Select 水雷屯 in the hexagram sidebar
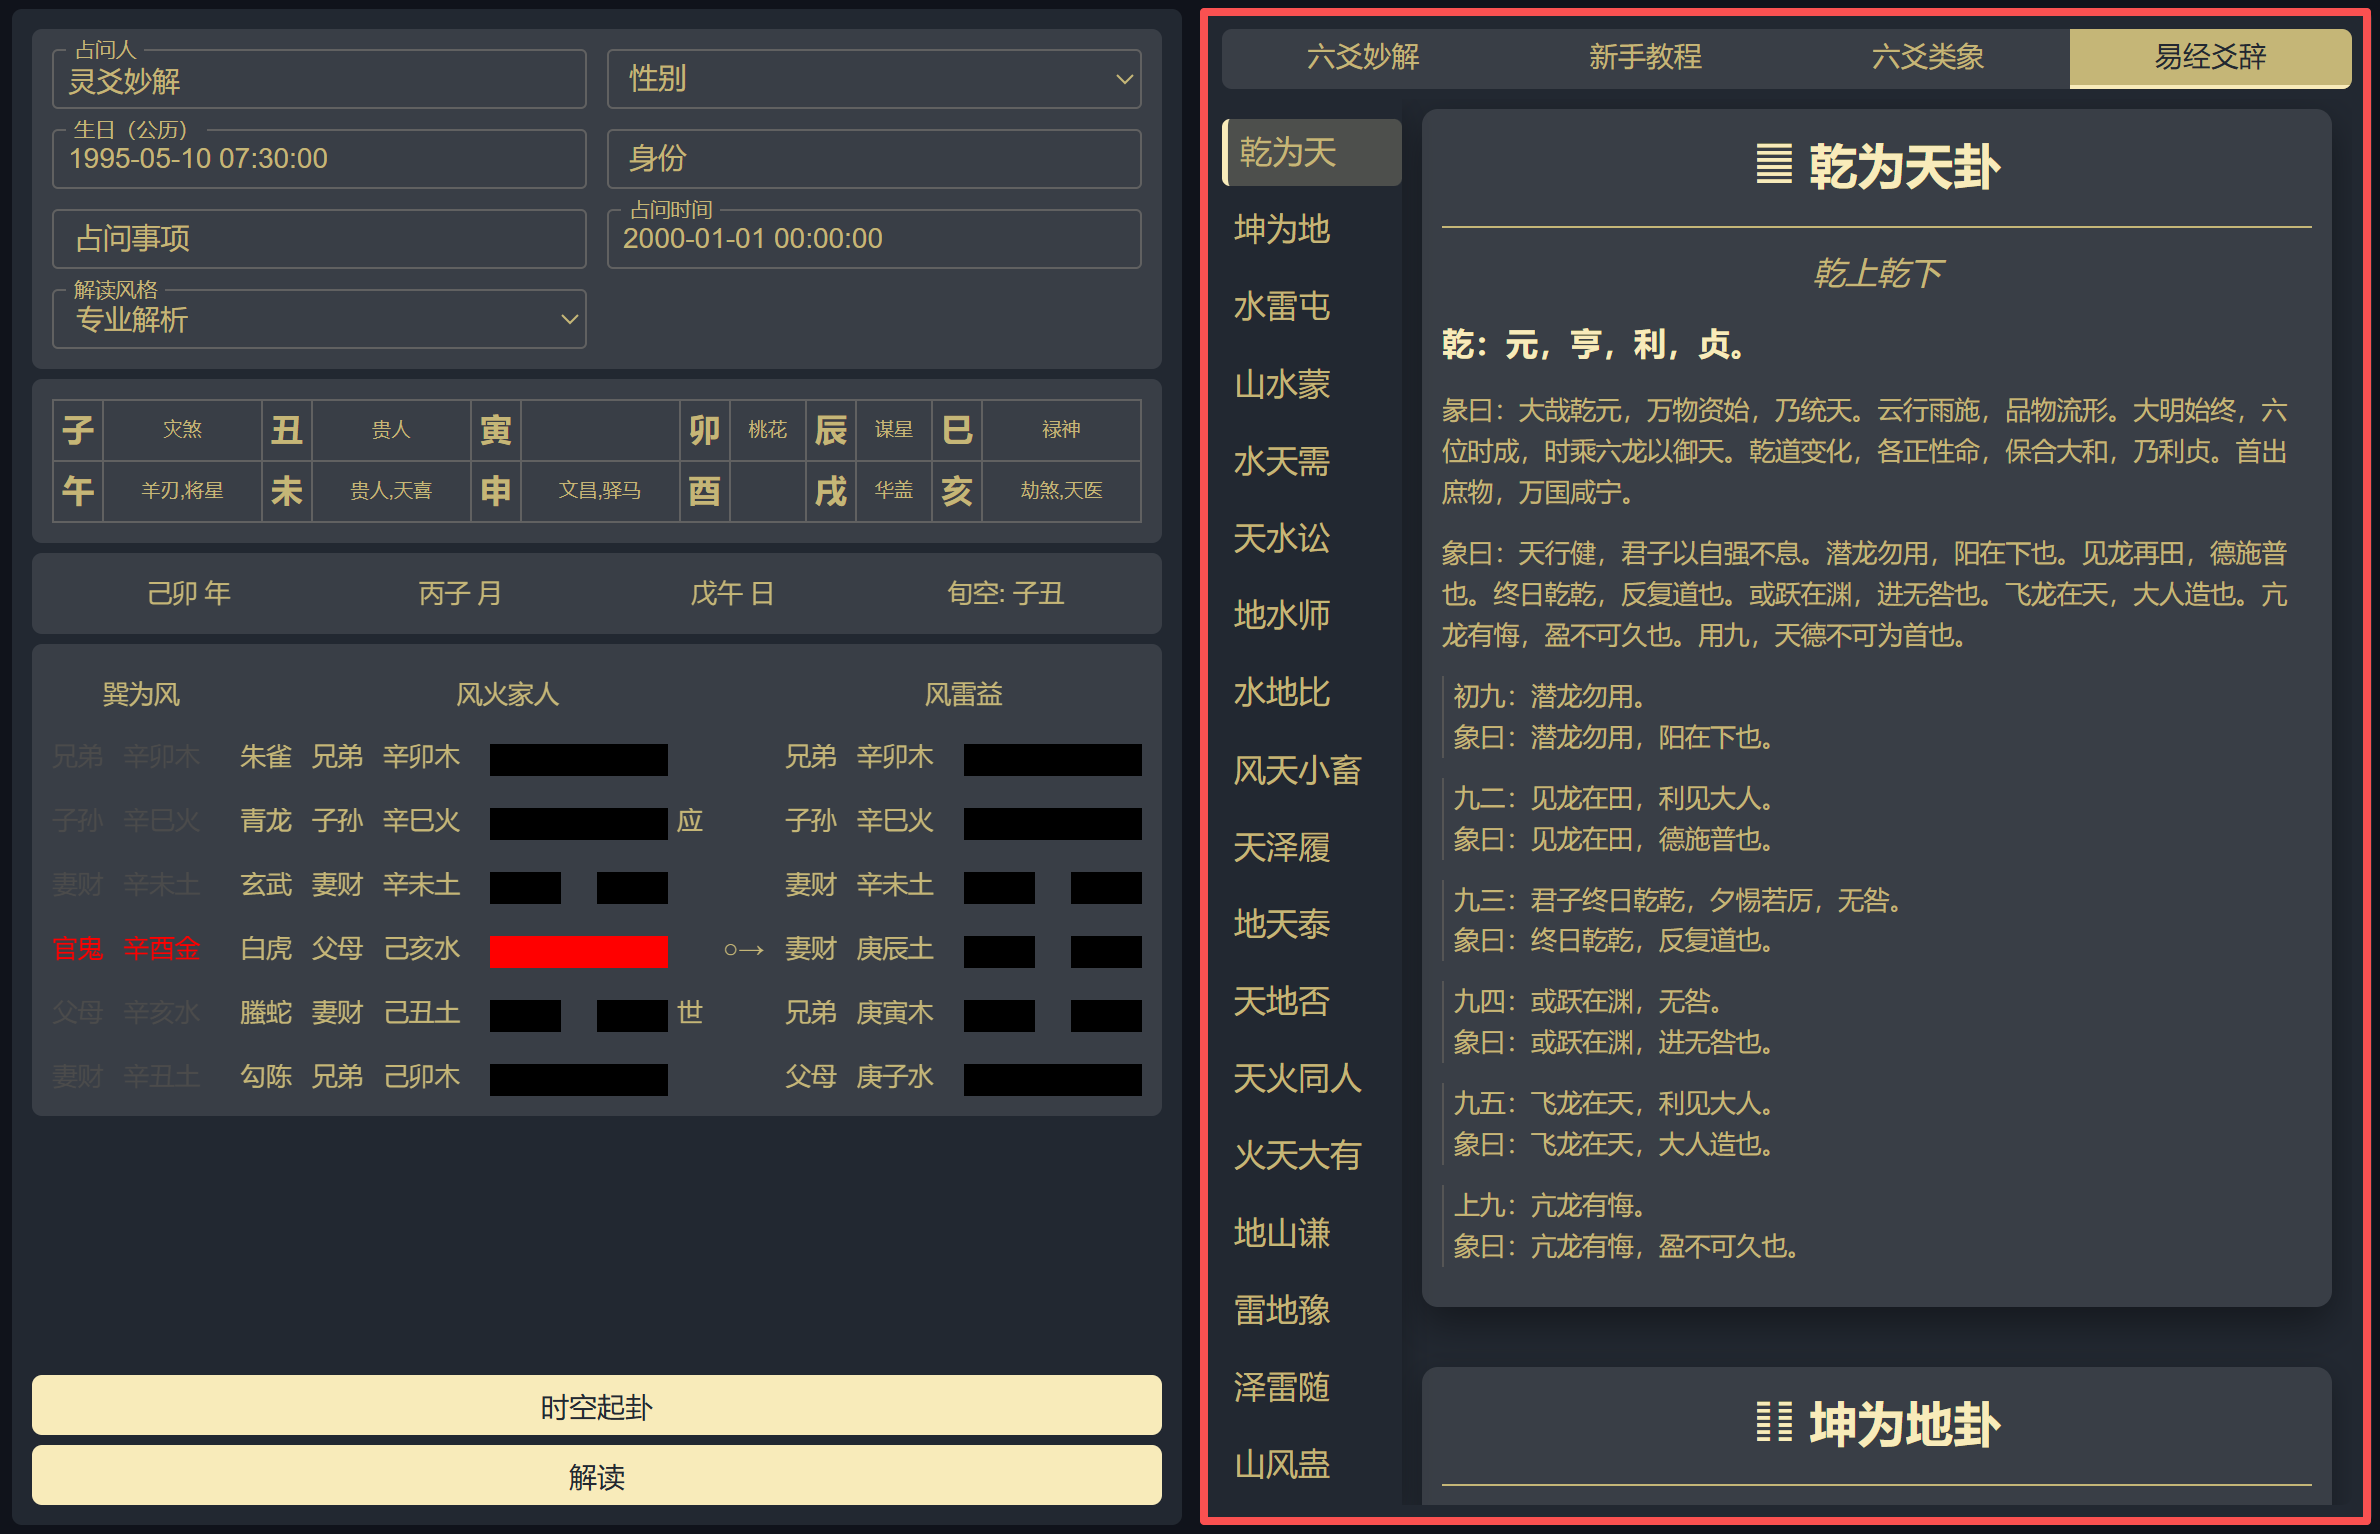 (1281, 307)
